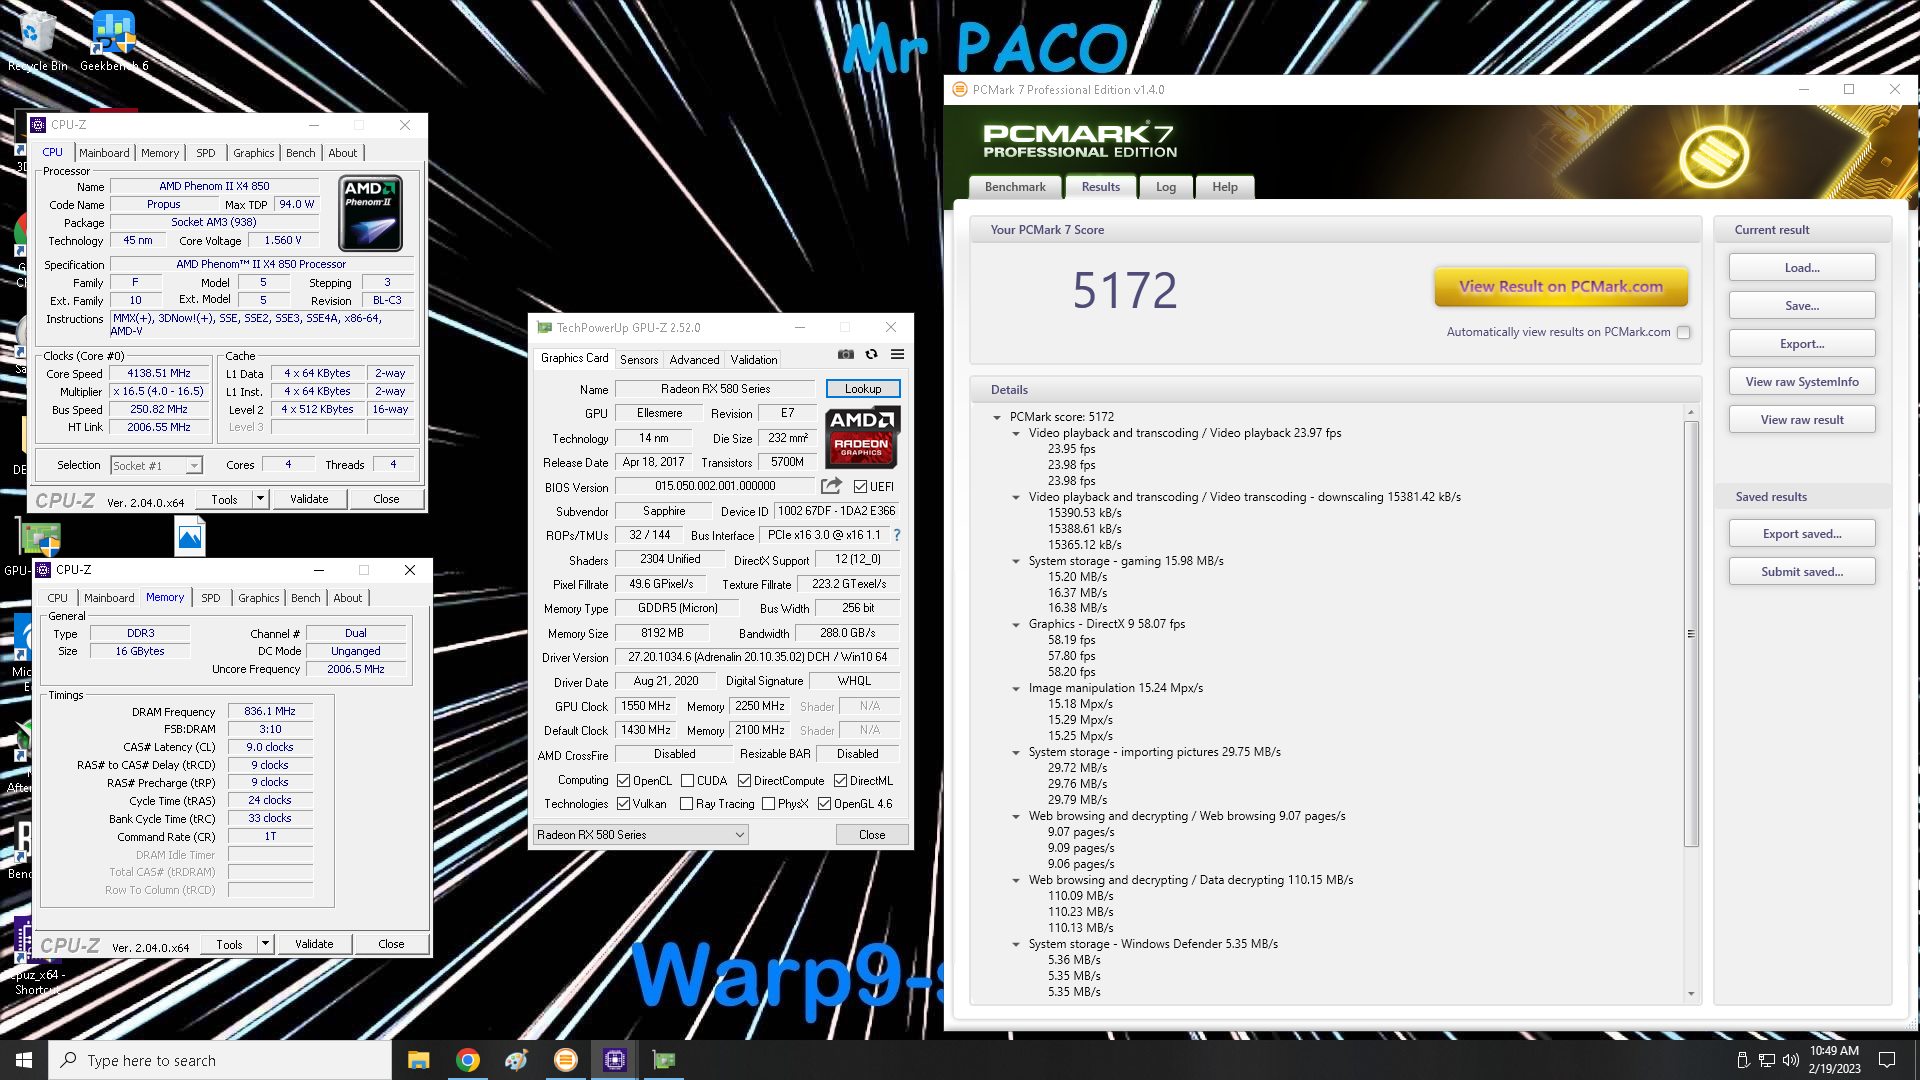Screen dimensions: 1920x1080
Task: Click BIOS Version field in GPU-Z
Action: pos(715,486)
